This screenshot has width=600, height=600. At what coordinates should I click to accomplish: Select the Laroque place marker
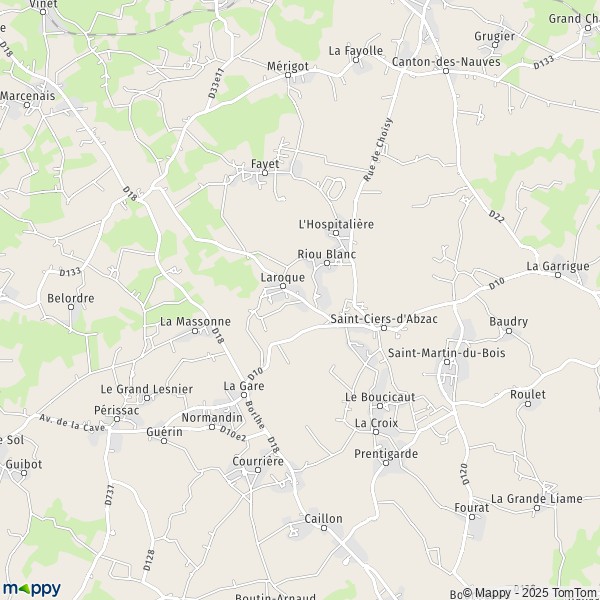(283, 286)
